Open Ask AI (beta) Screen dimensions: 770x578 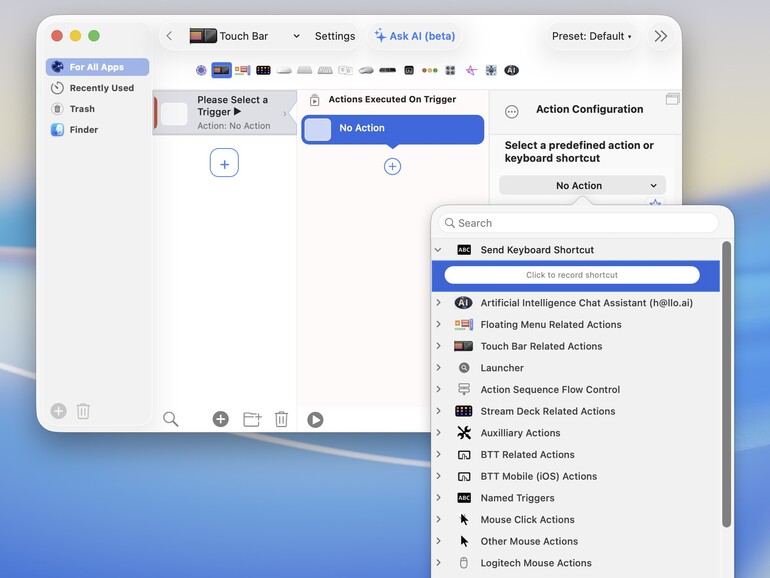point(415,36)
